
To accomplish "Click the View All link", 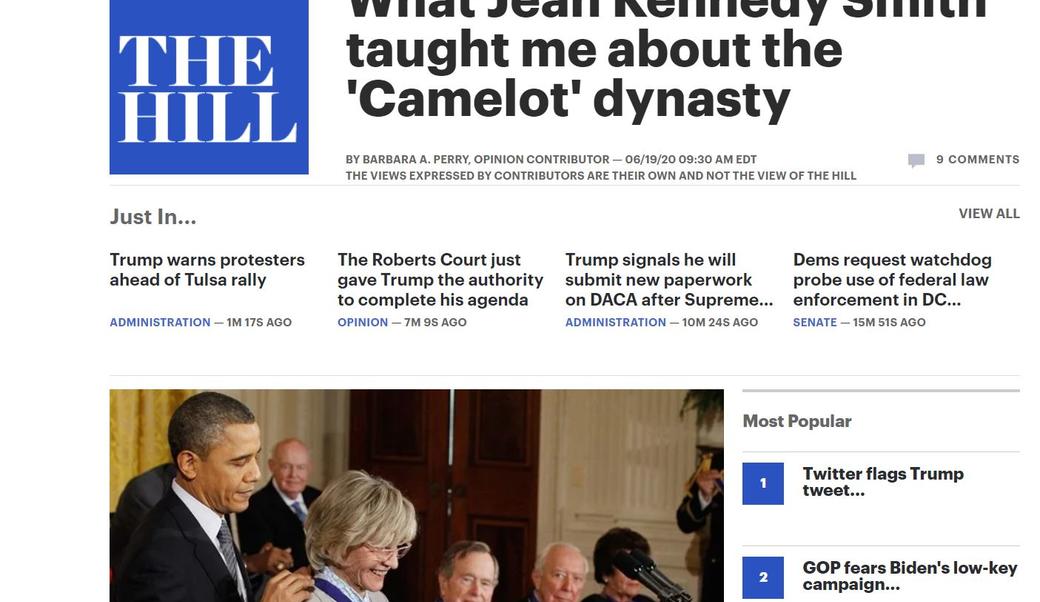I will 988,214.
